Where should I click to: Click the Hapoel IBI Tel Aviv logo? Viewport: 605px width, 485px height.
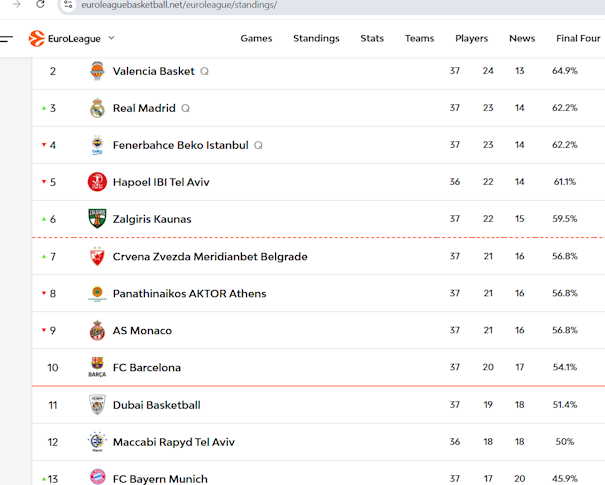coord(97,182)
